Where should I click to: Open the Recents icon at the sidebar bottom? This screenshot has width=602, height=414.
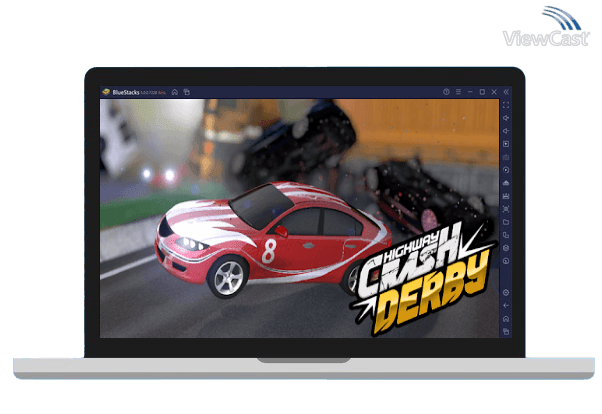506,331
